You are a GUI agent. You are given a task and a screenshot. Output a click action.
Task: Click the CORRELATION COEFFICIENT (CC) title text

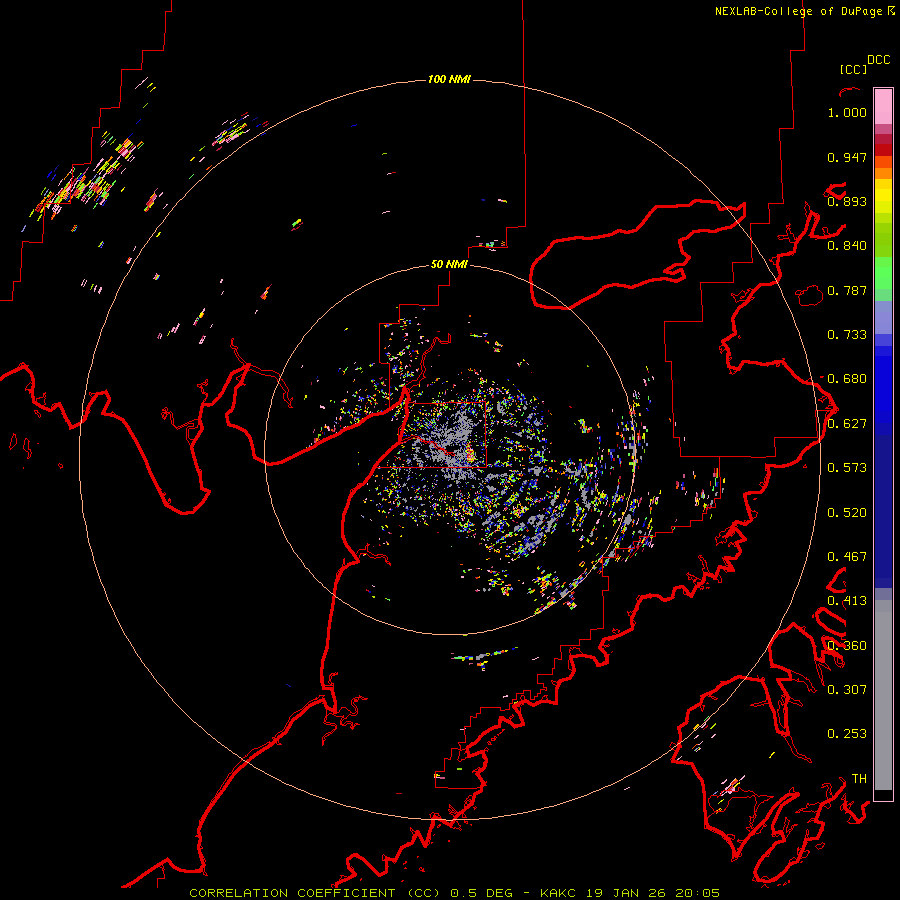[315, 893]
